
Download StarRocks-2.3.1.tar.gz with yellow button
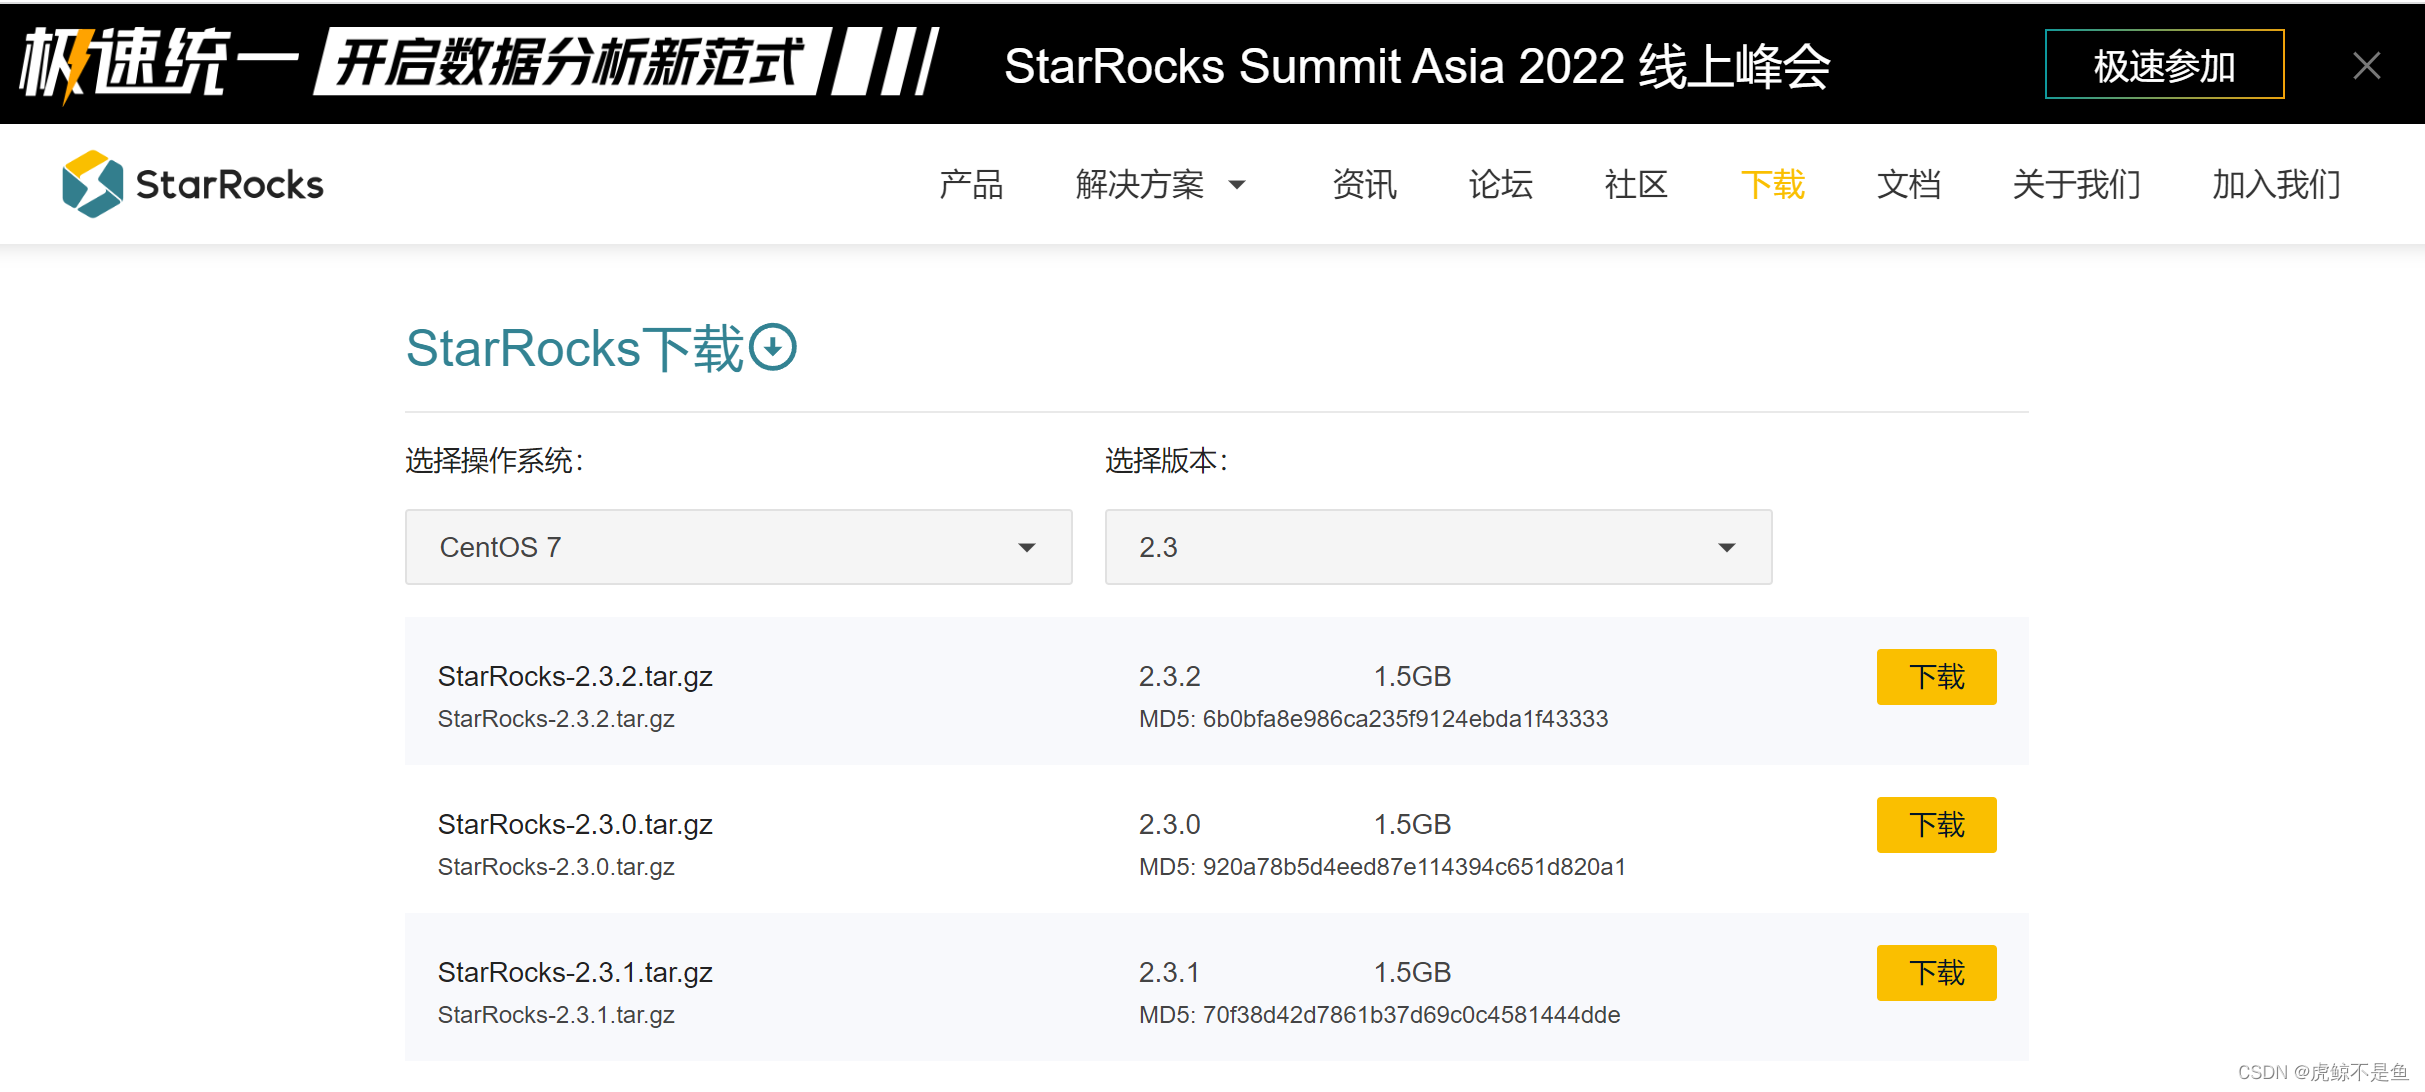click(1936, 973)
